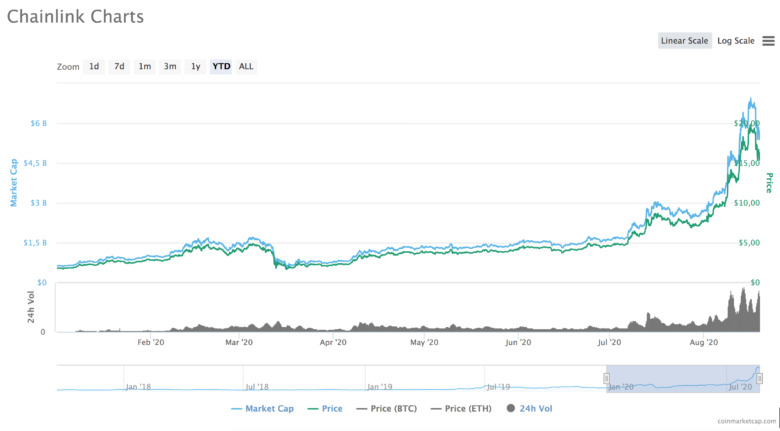Toggle Price (ETH) series in legend
Screen dimensions: 780x431
pyautogui.click(x=461, y=409)
